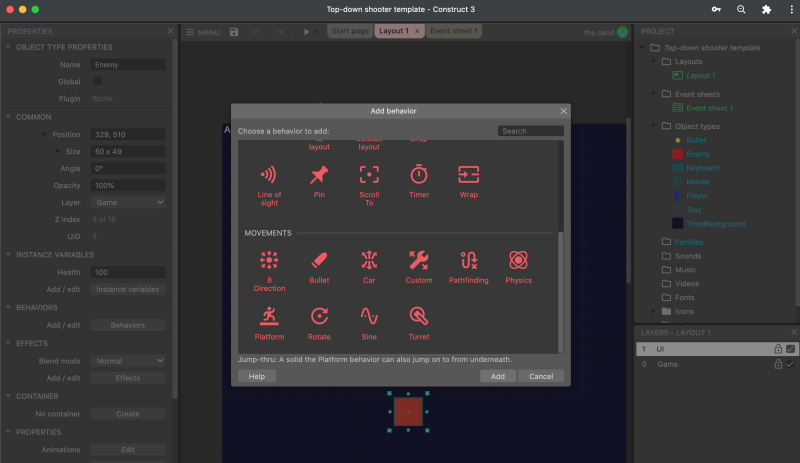Toggle Game layer lock
The width and height of the screenshot is (800, 463).
(x=778, y=364)
